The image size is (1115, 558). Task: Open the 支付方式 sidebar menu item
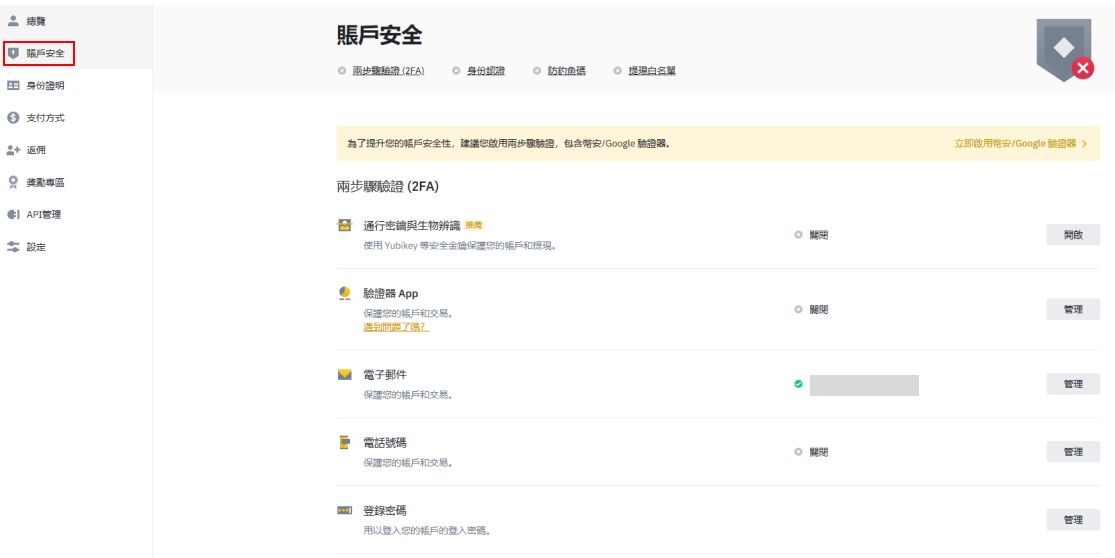coord(45,118)
